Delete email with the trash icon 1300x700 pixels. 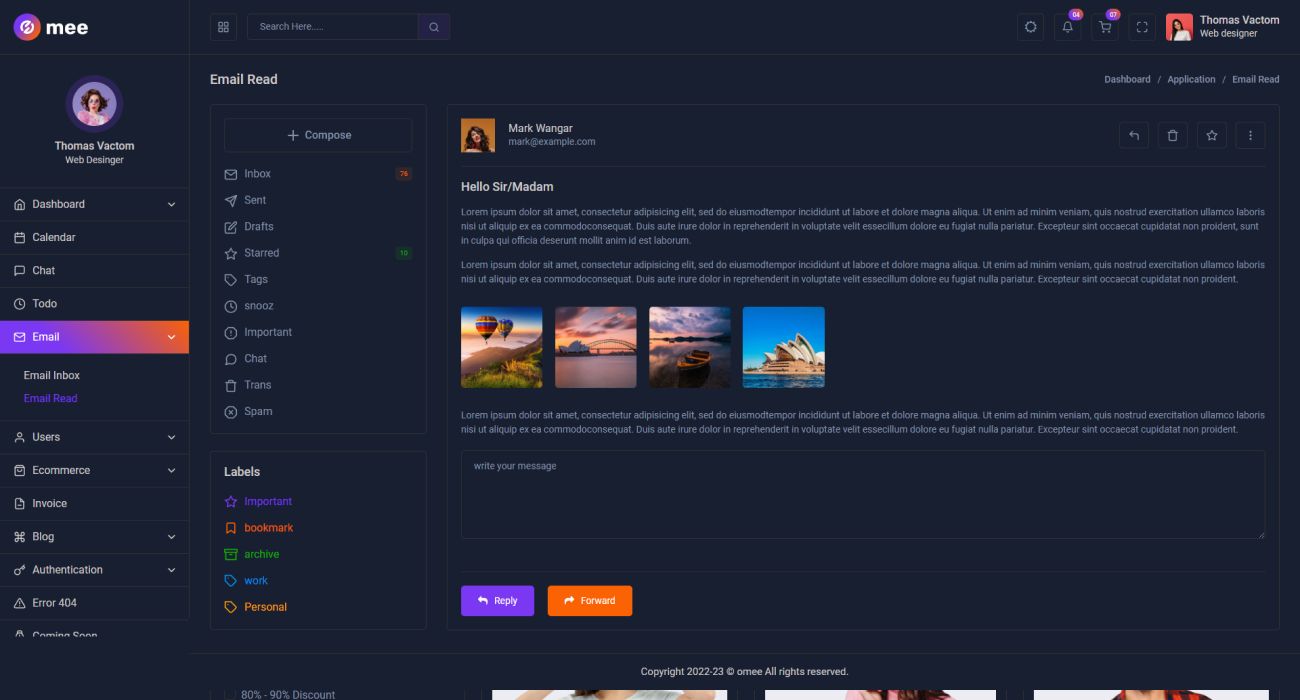(1173, 135)
